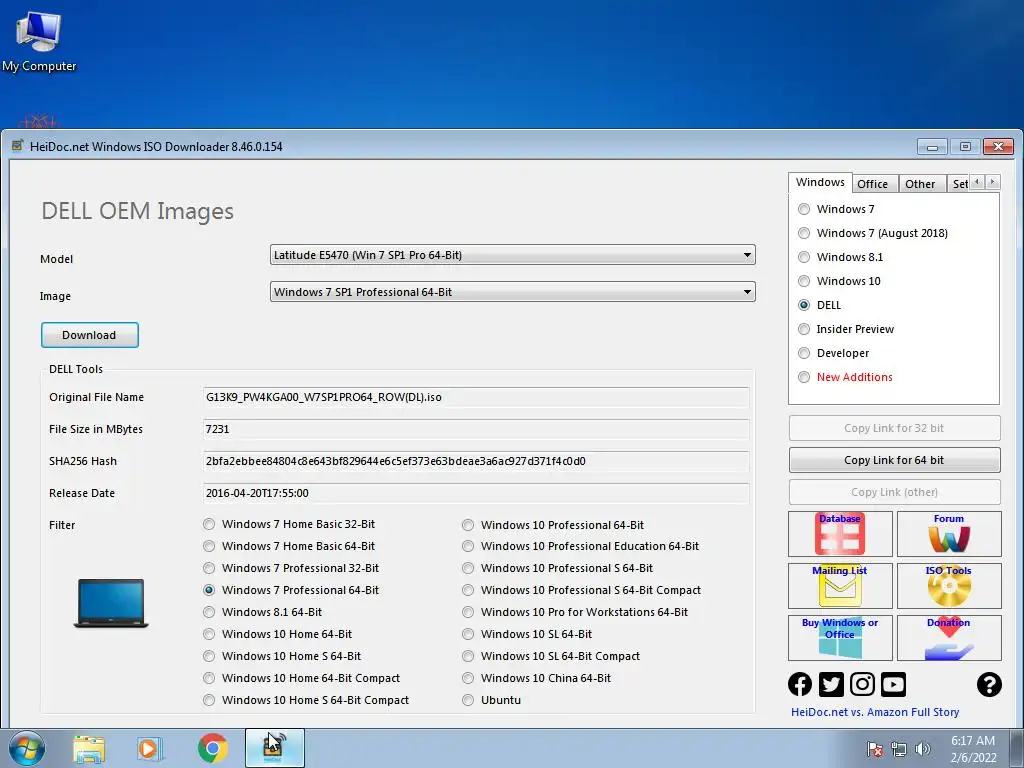Click the Dell laptop image
The height and width of the screenshot is (768, 1024).
click(111, 603)
